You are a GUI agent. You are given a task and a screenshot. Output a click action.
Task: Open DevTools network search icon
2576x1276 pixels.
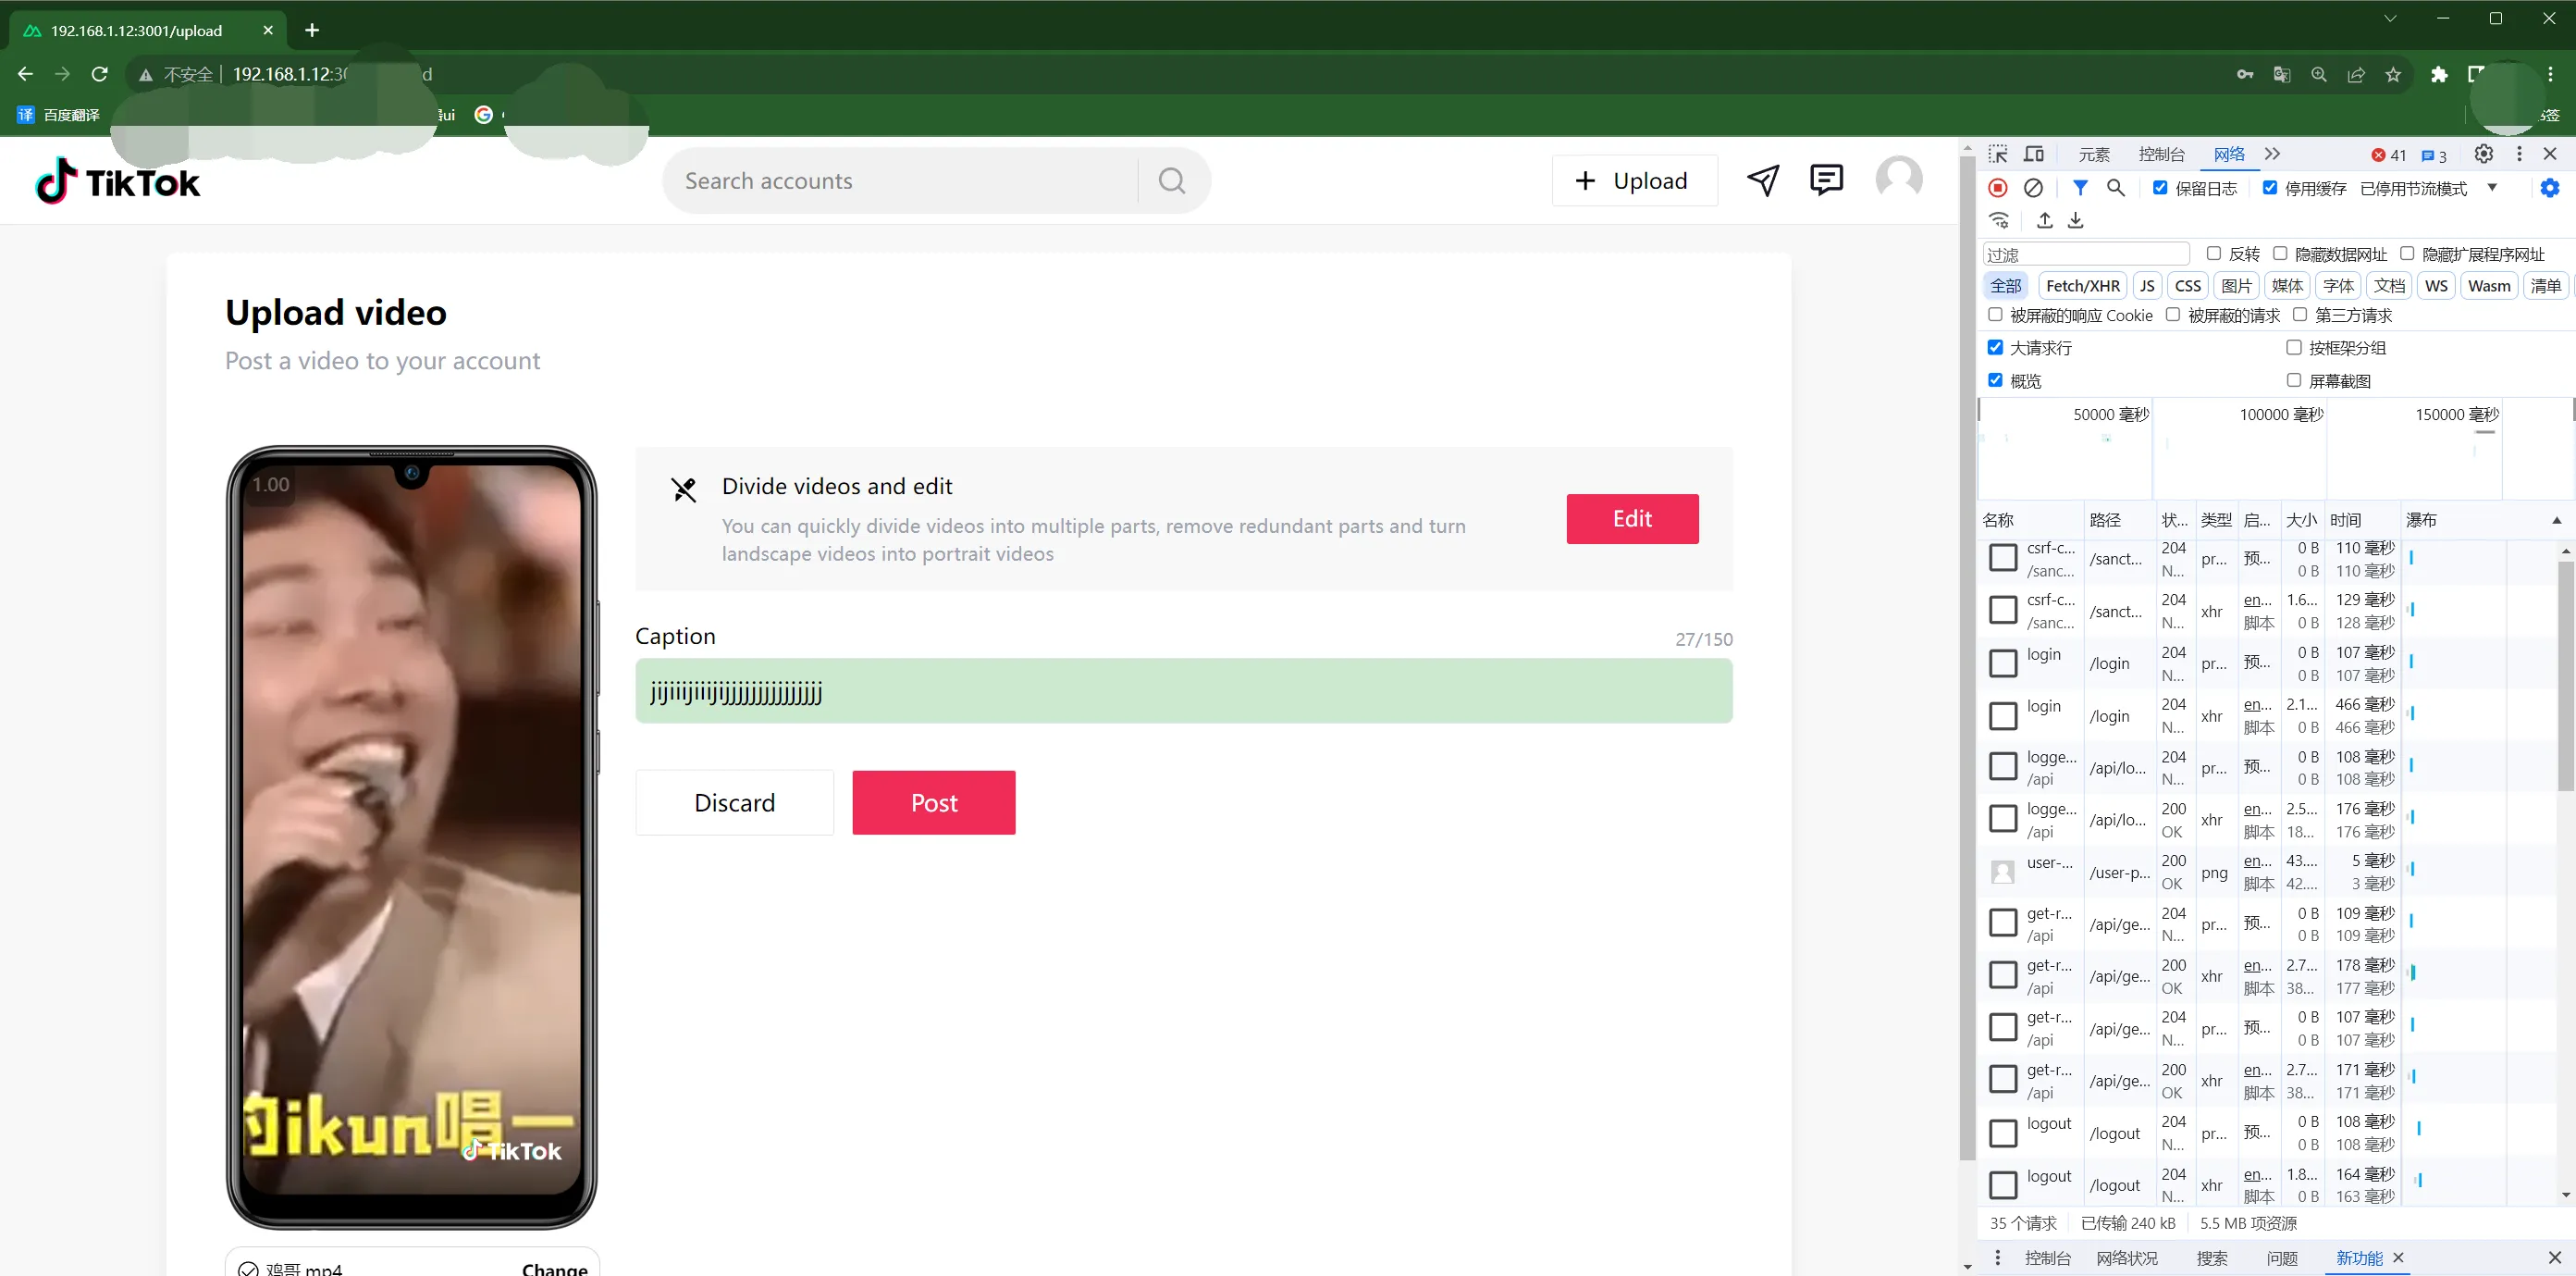click(2116, 188)
